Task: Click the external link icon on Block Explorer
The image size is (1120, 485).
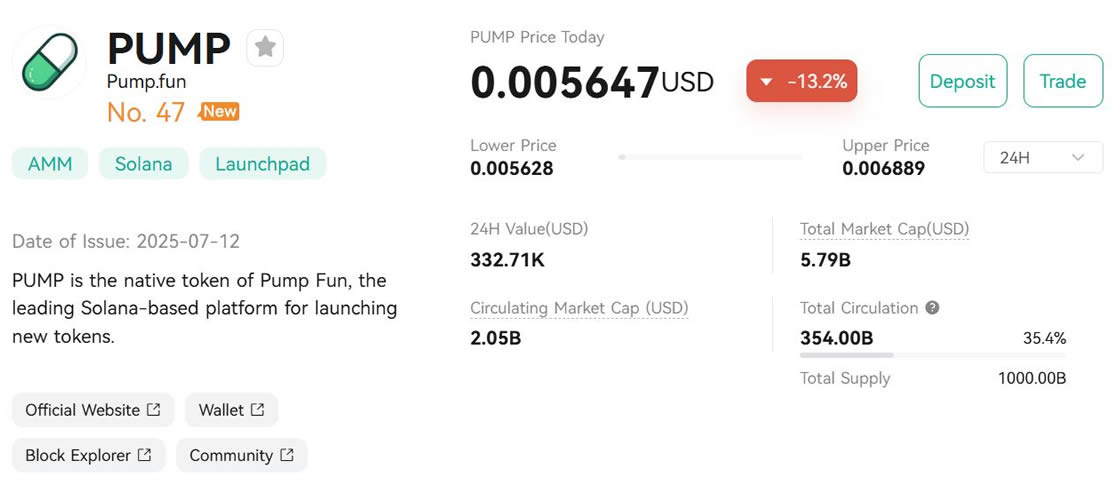Action: pos(145,455)
